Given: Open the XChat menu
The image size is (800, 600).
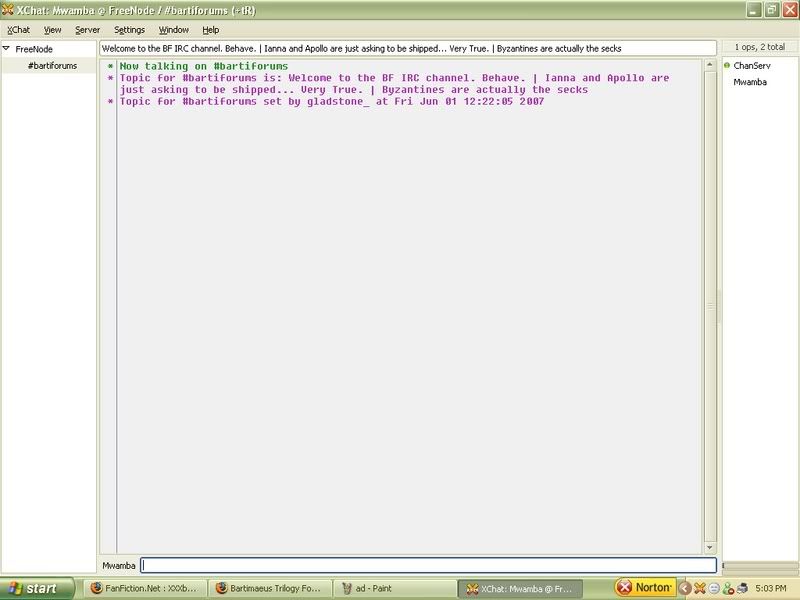Looking at the screenshot, I should (x=18, y=30).
